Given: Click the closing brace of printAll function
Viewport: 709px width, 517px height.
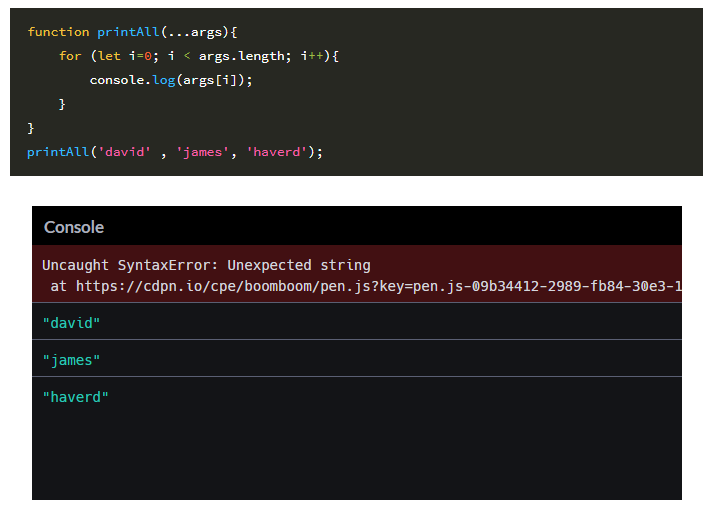Looking at the screenshot, I should [31, 128].
